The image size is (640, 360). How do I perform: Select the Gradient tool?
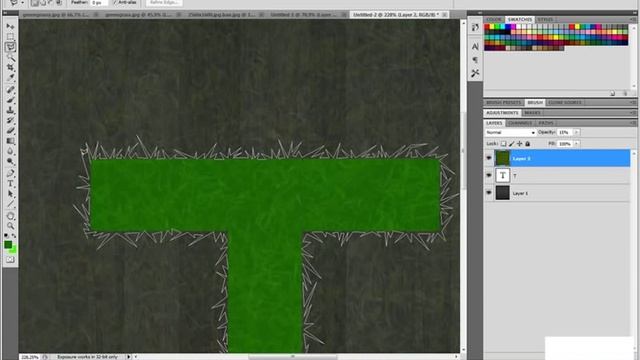(10, 141)
